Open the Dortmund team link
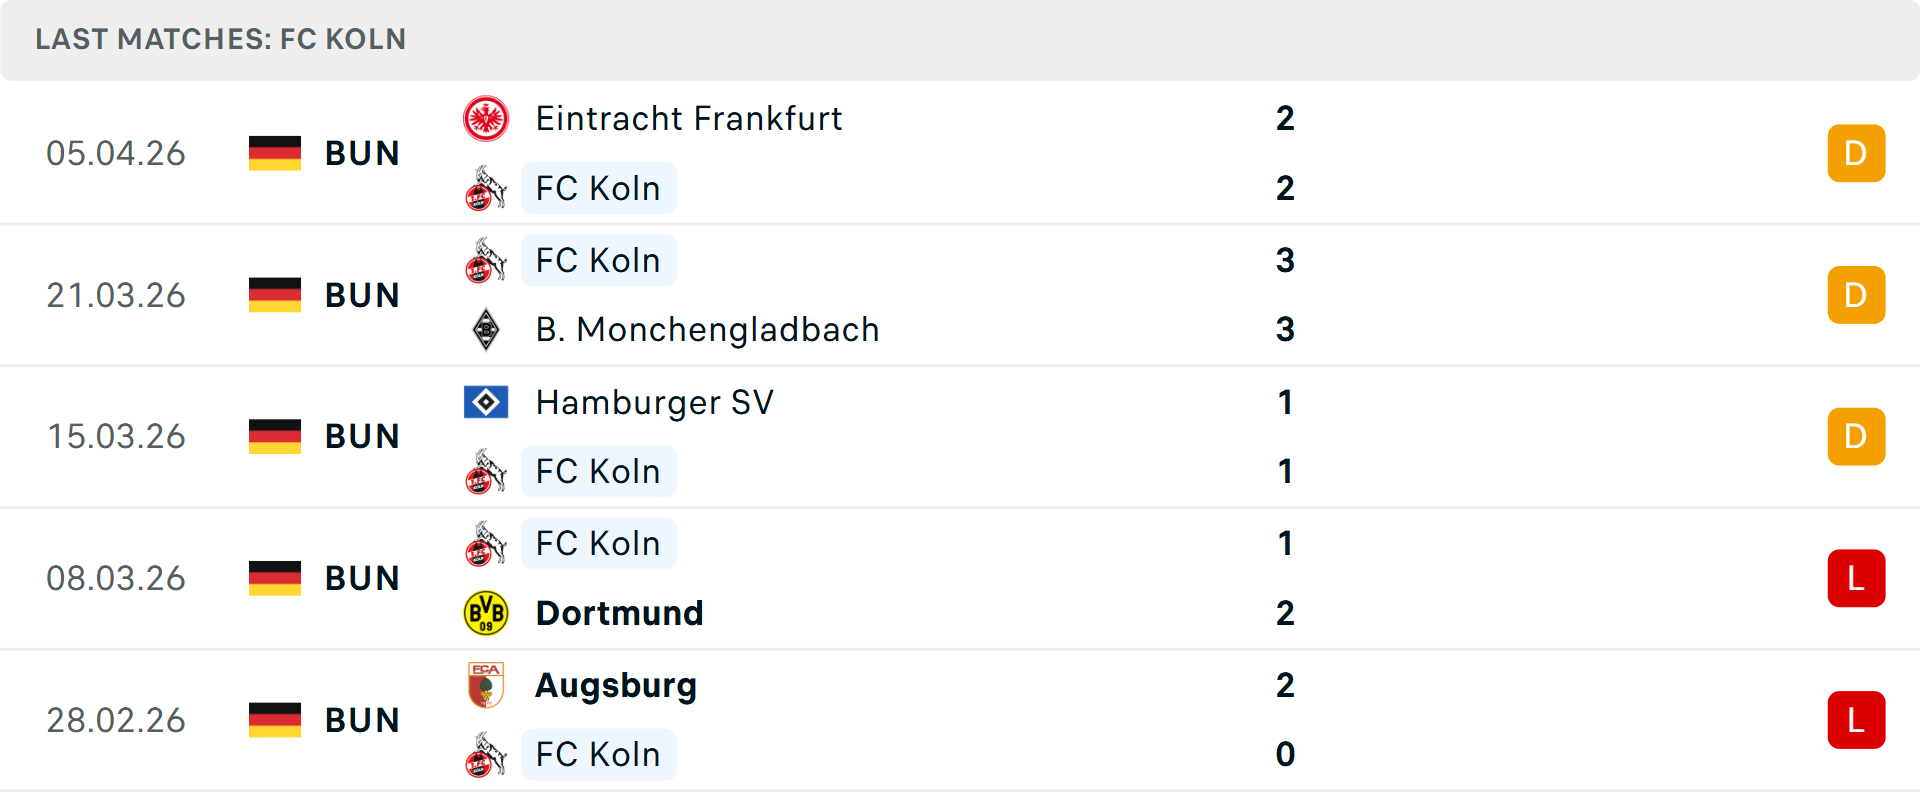This screenshot has width=1920, height=792. tap(619, 613)
